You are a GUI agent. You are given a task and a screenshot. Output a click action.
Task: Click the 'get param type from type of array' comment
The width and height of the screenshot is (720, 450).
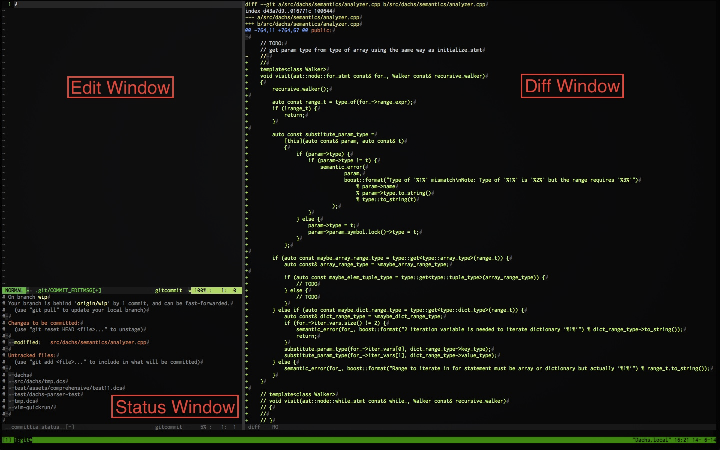[x=373, y=50]
